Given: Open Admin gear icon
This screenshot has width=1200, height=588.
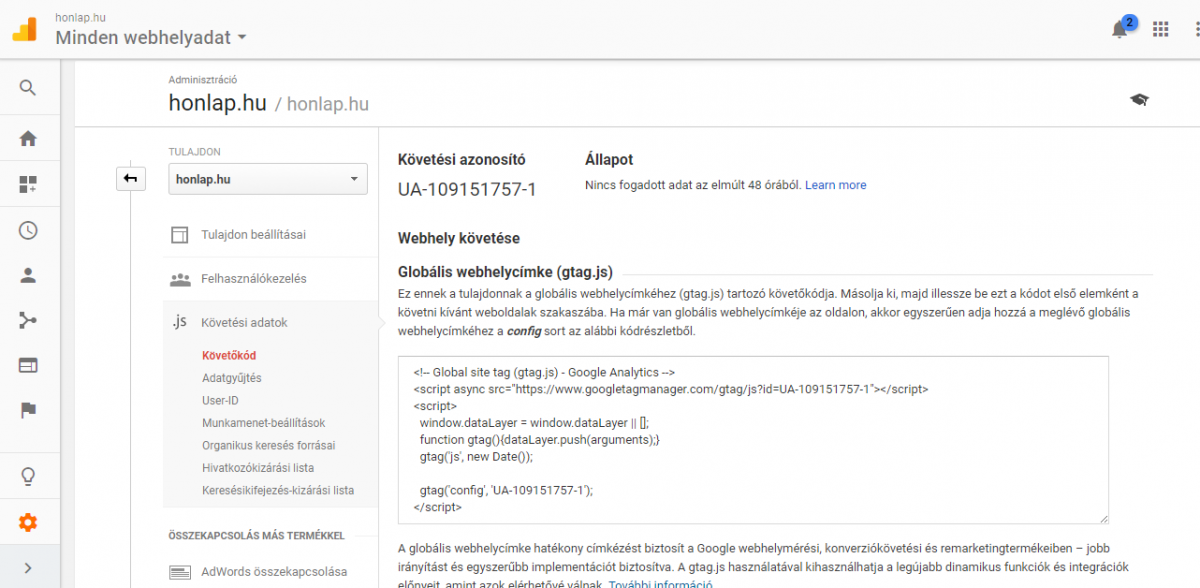Looking at the screenshot, I should (28, 522).
